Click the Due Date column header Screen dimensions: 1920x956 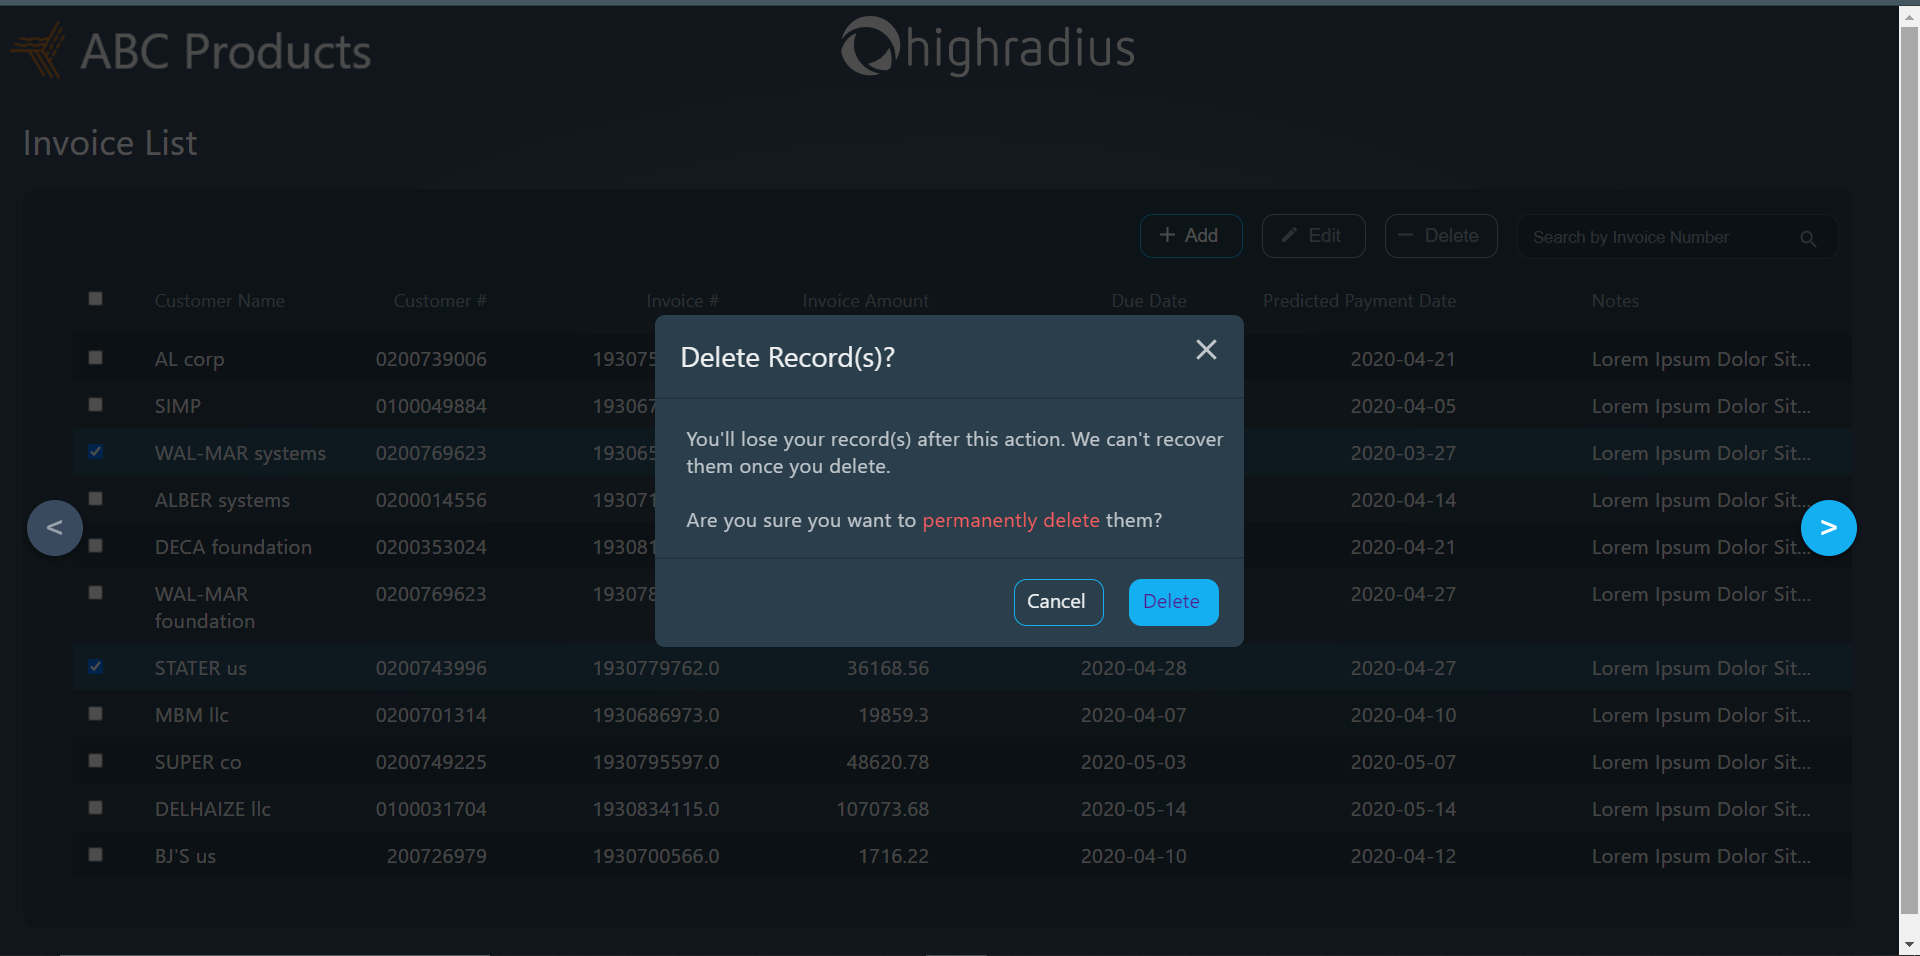1148,301
